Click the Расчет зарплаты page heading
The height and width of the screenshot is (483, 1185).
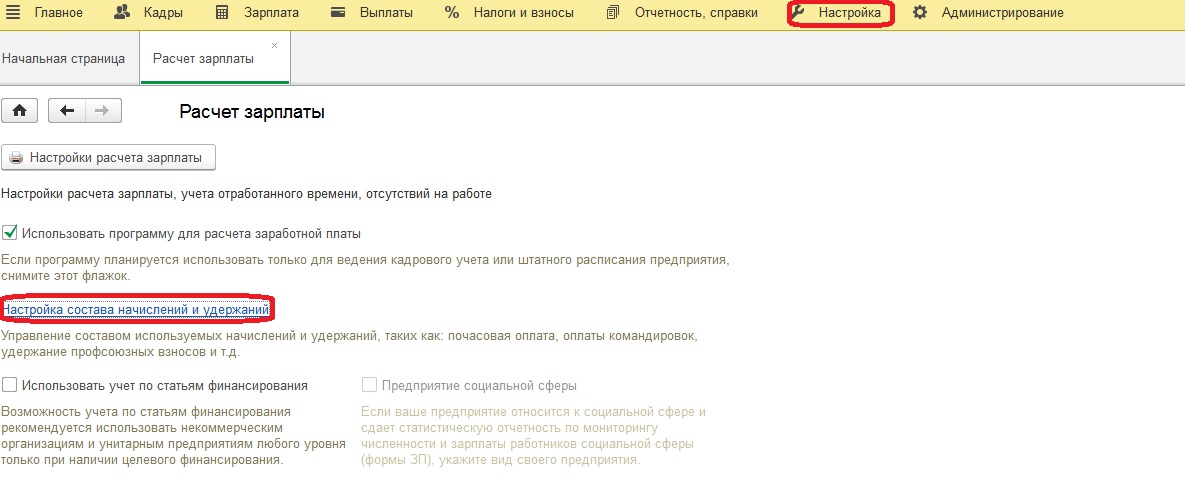coord(252,113)
